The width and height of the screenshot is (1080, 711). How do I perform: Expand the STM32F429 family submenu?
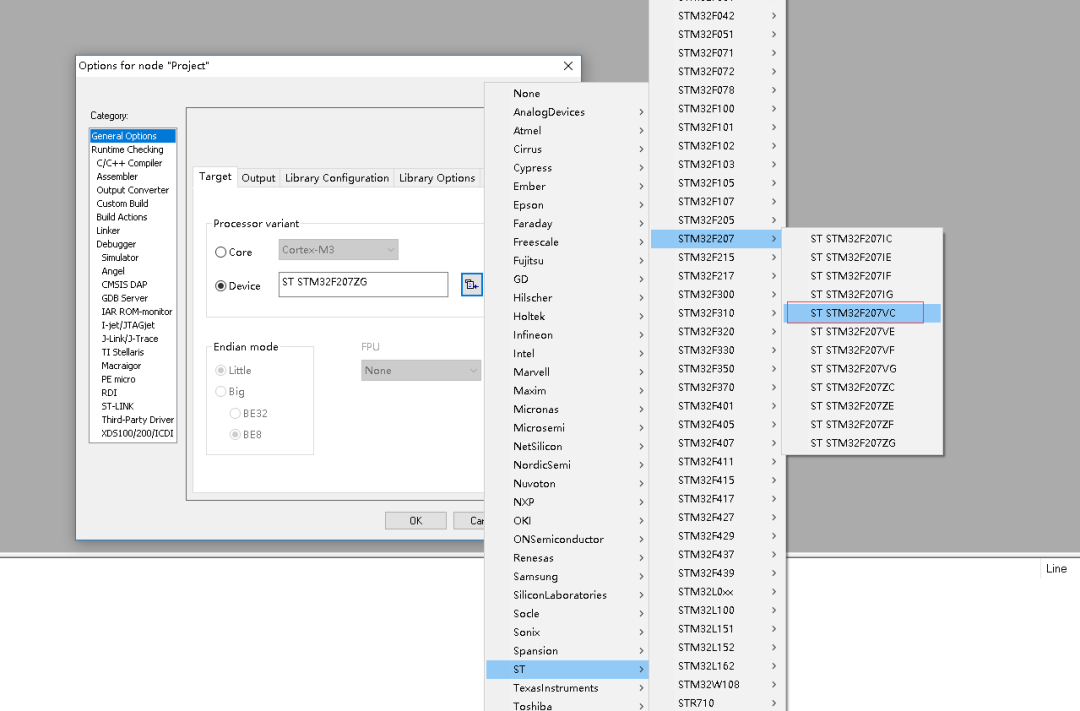[x=717, y=536]
